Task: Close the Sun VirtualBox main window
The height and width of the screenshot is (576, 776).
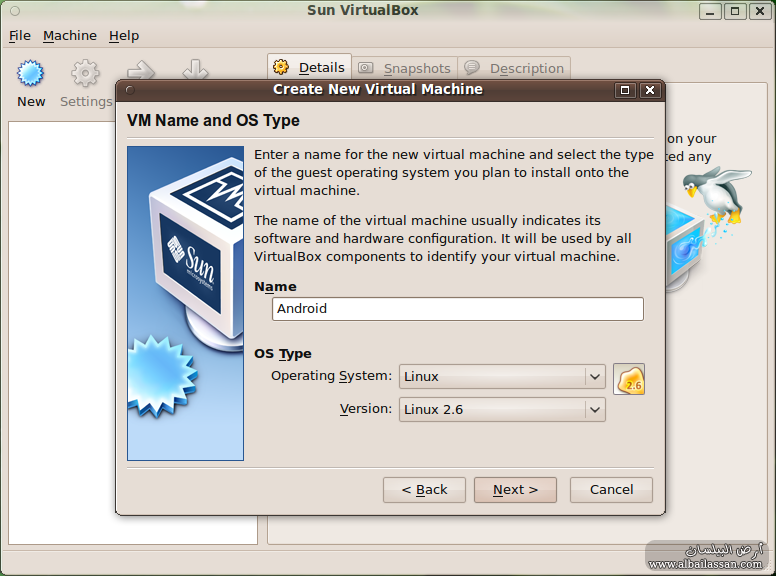Action: click(760, 11)
